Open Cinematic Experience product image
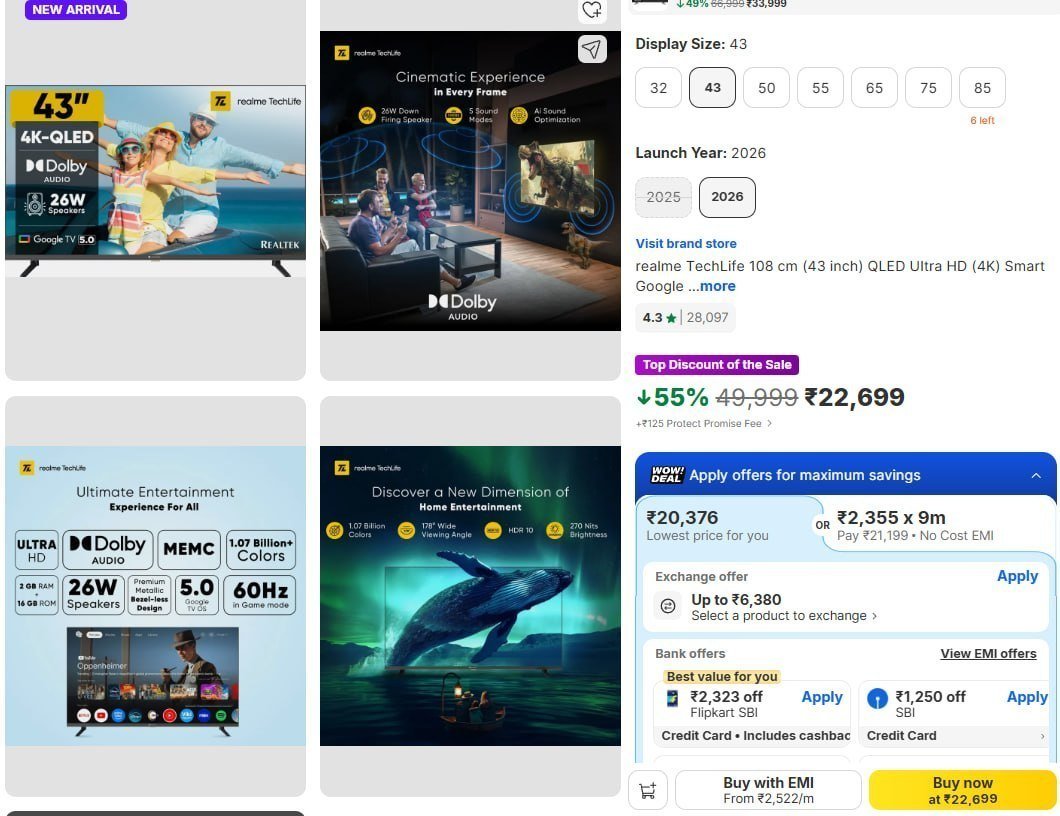This screenshot has width=1060, height=816. coord(471,181)
